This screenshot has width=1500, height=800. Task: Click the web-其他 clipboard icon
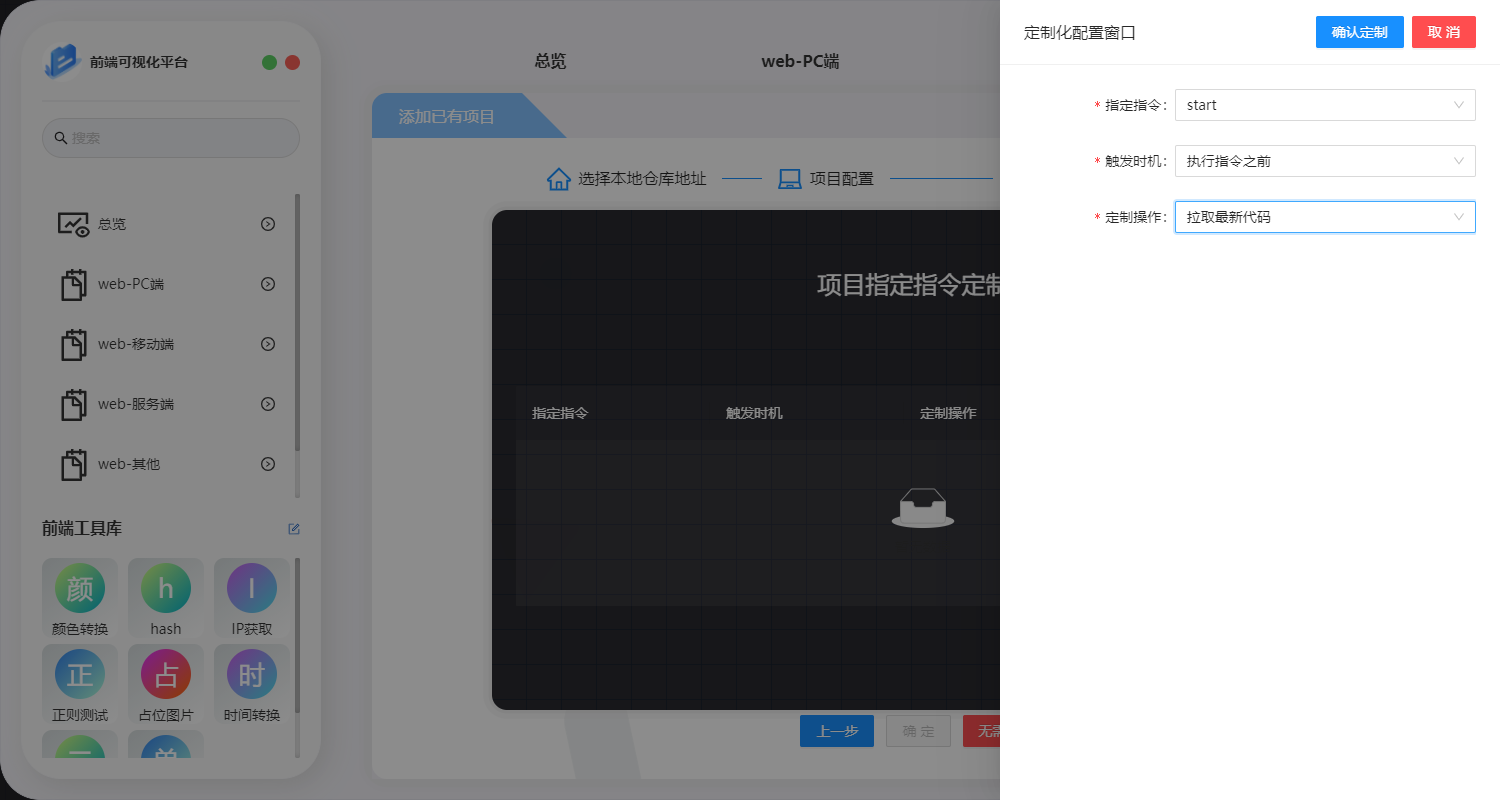click(x=73, y=464)
